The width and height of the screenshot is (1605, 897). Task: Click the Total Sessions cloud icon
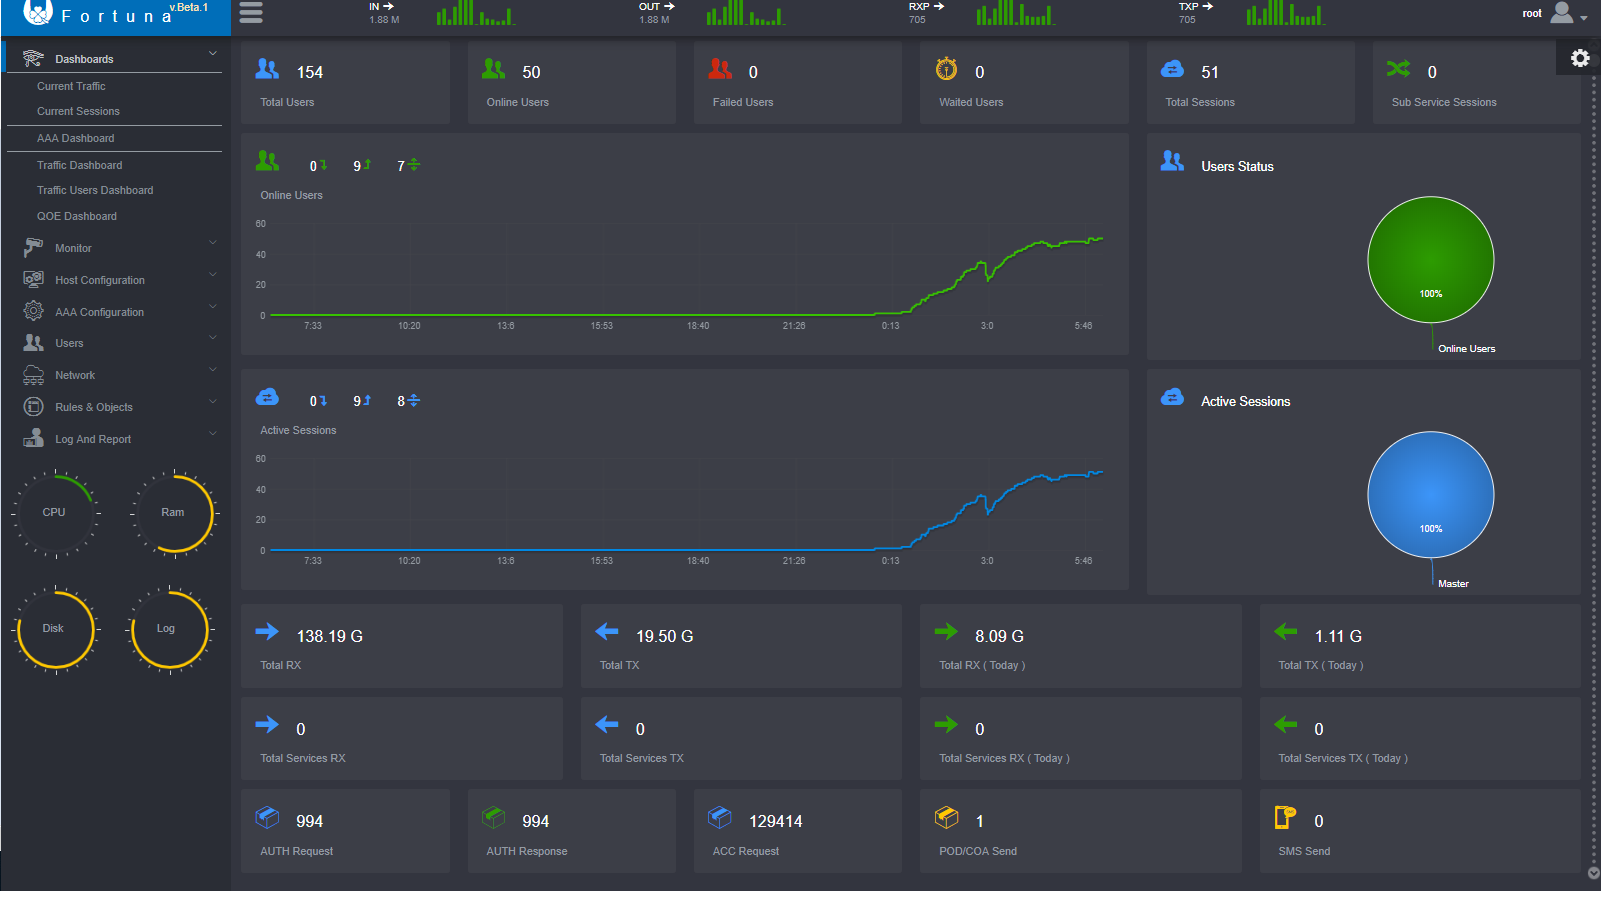[x=1172, y=69]
